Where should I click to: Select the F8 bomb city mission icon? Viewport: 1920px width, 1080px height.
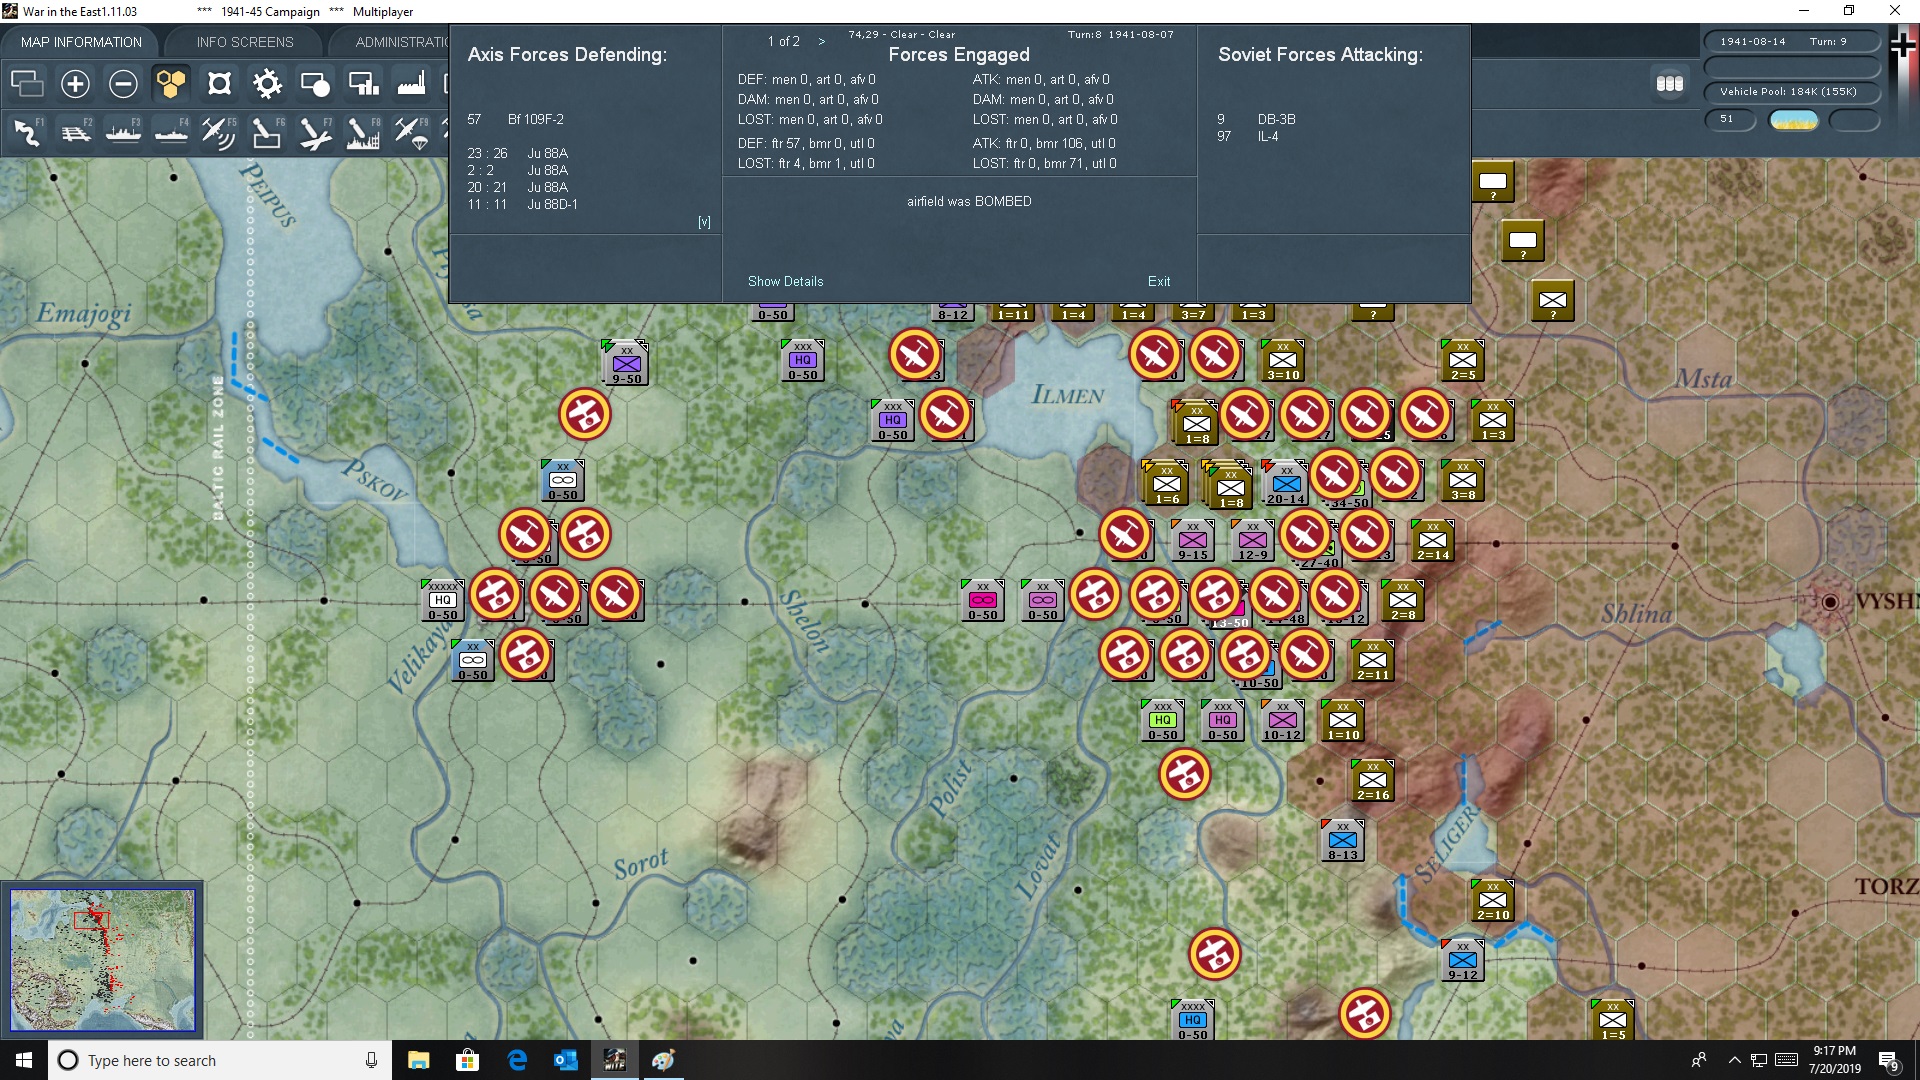363,133
